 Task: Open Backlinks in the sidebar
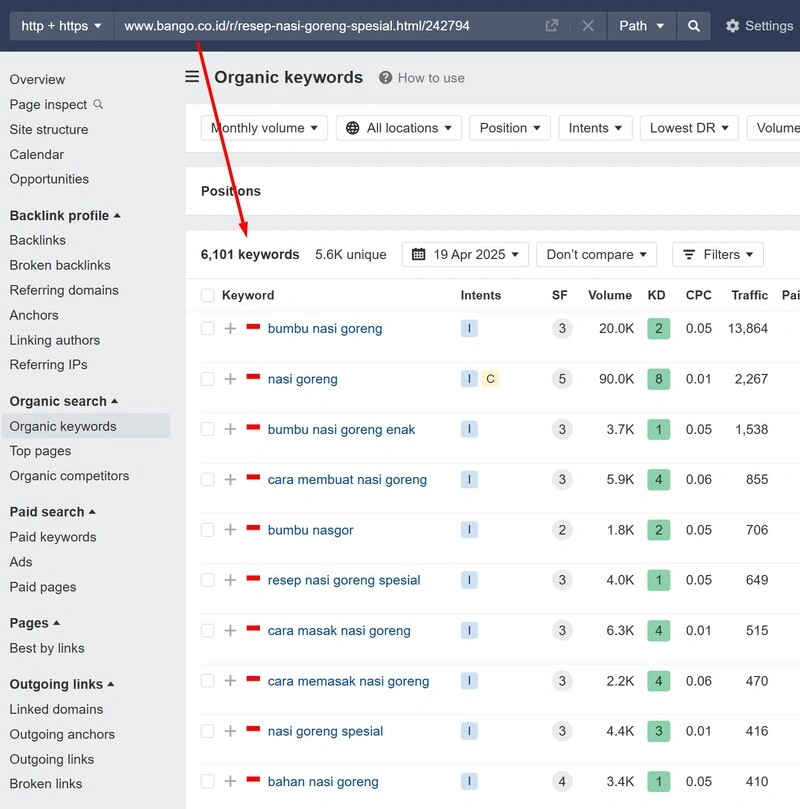(38, 240)
